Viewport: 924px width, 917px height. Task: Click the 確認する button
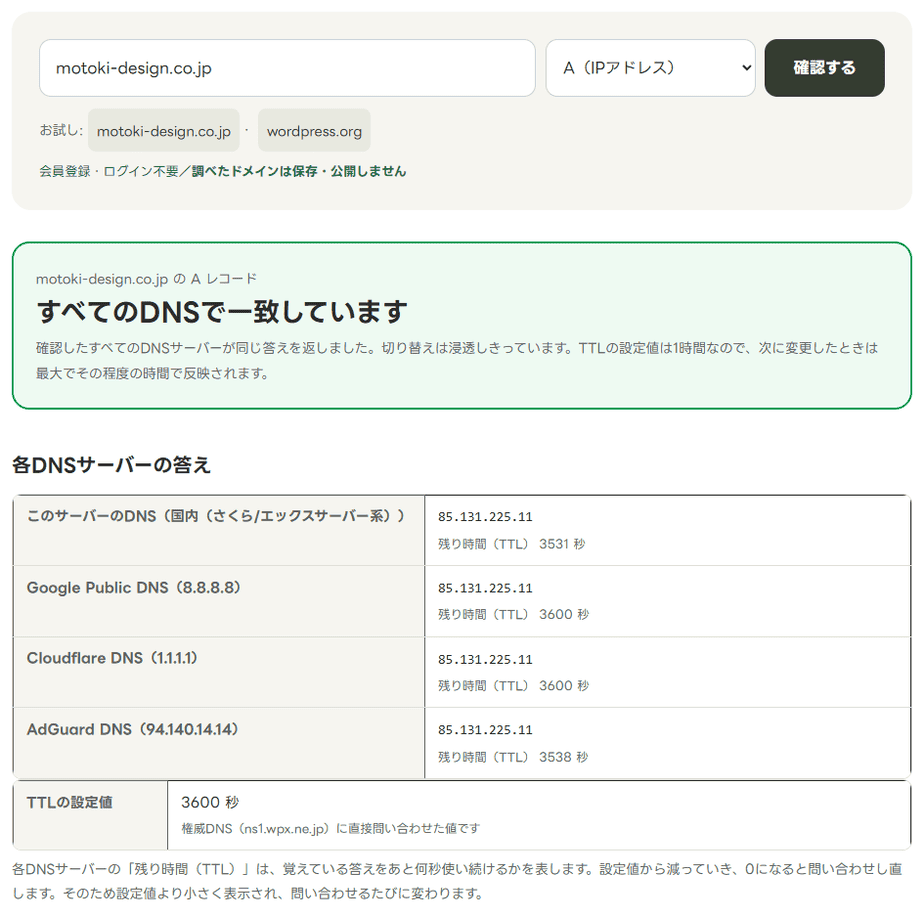(x=824, y=68)
